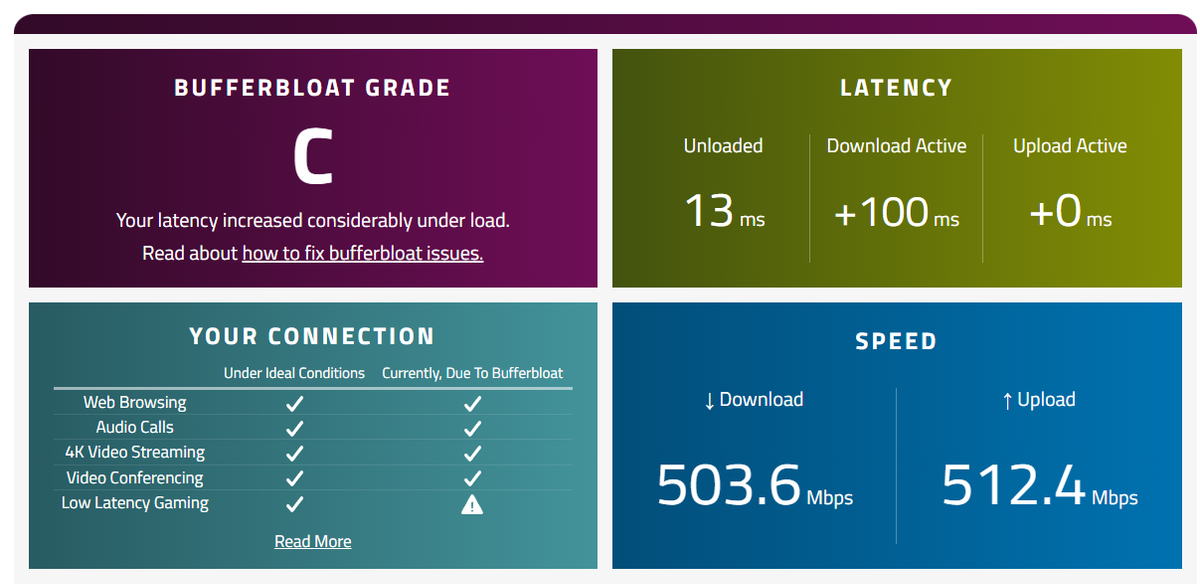Click the 503.6 Mbps download speed value
The height and width of the screenshot is (584, 1200).
(x=755, y=484)
